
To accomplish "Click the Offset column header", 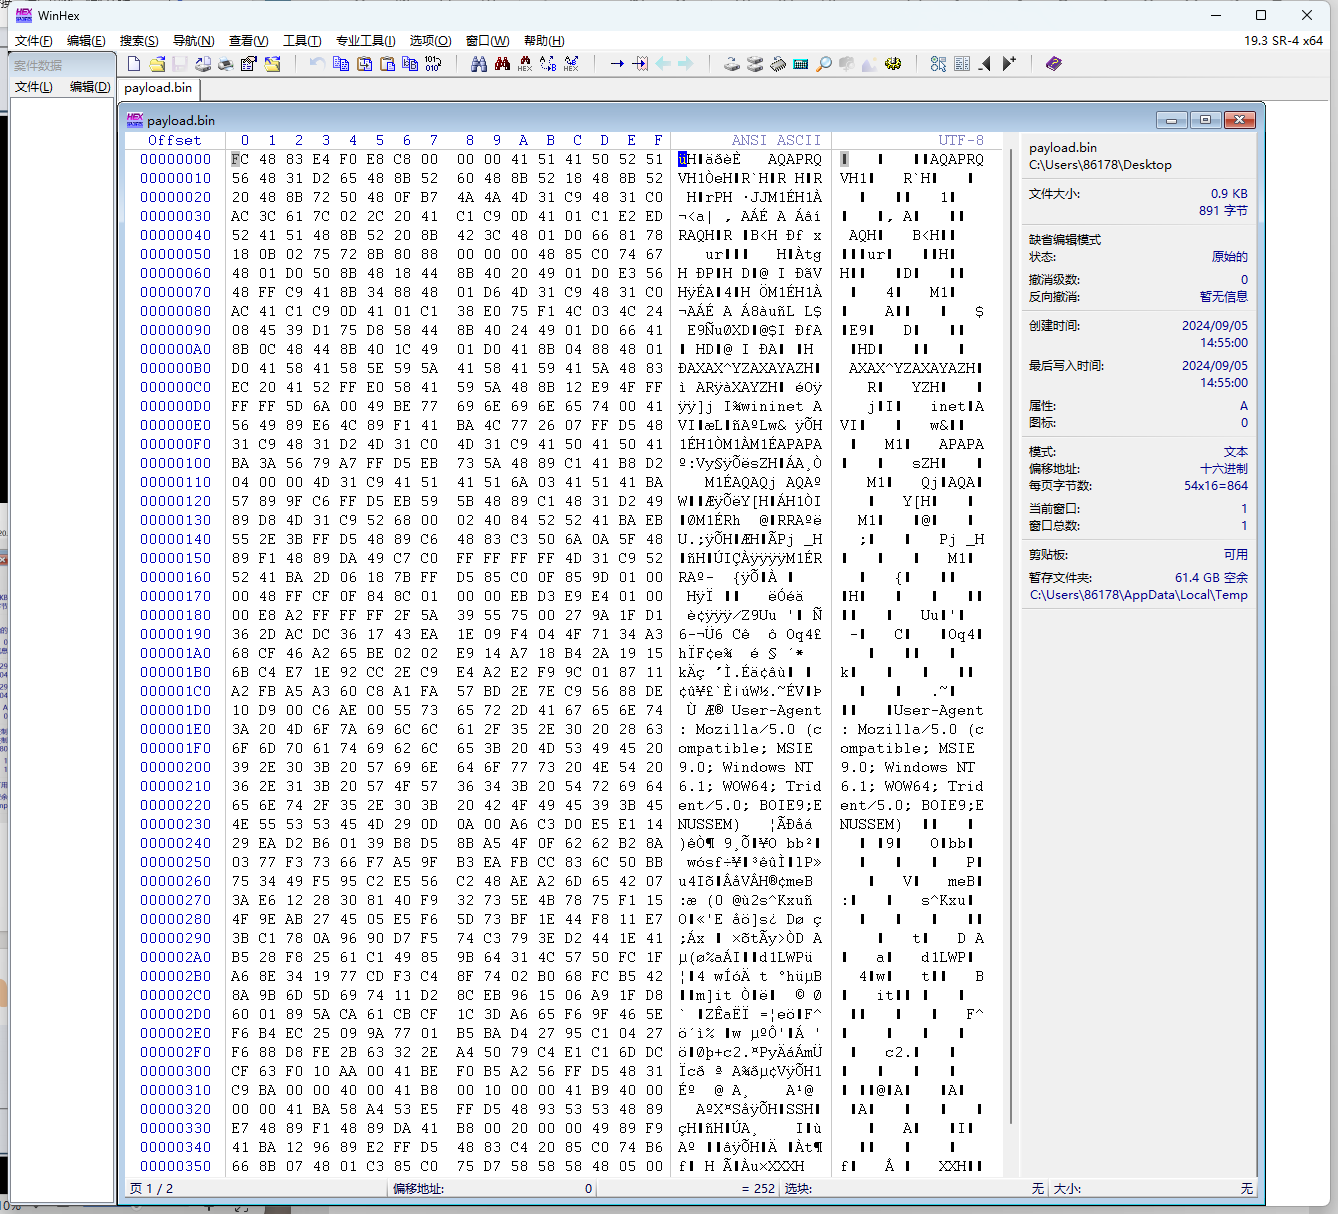I will 174,141.
